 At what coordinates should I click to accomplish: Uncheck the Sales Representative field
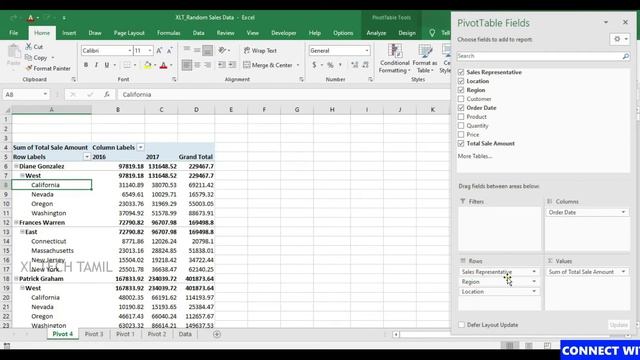click(x=461, y=72)
